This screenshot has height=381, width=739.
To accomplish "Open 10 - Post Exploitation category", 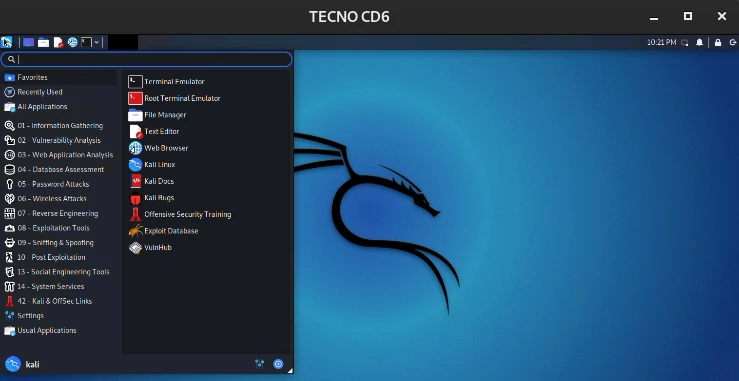I will coord(59,257).
